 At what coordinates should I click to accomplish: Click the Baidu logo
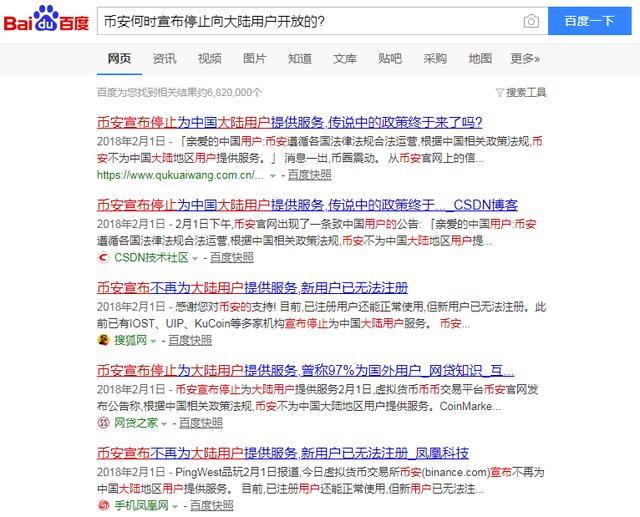click(46, 19)
